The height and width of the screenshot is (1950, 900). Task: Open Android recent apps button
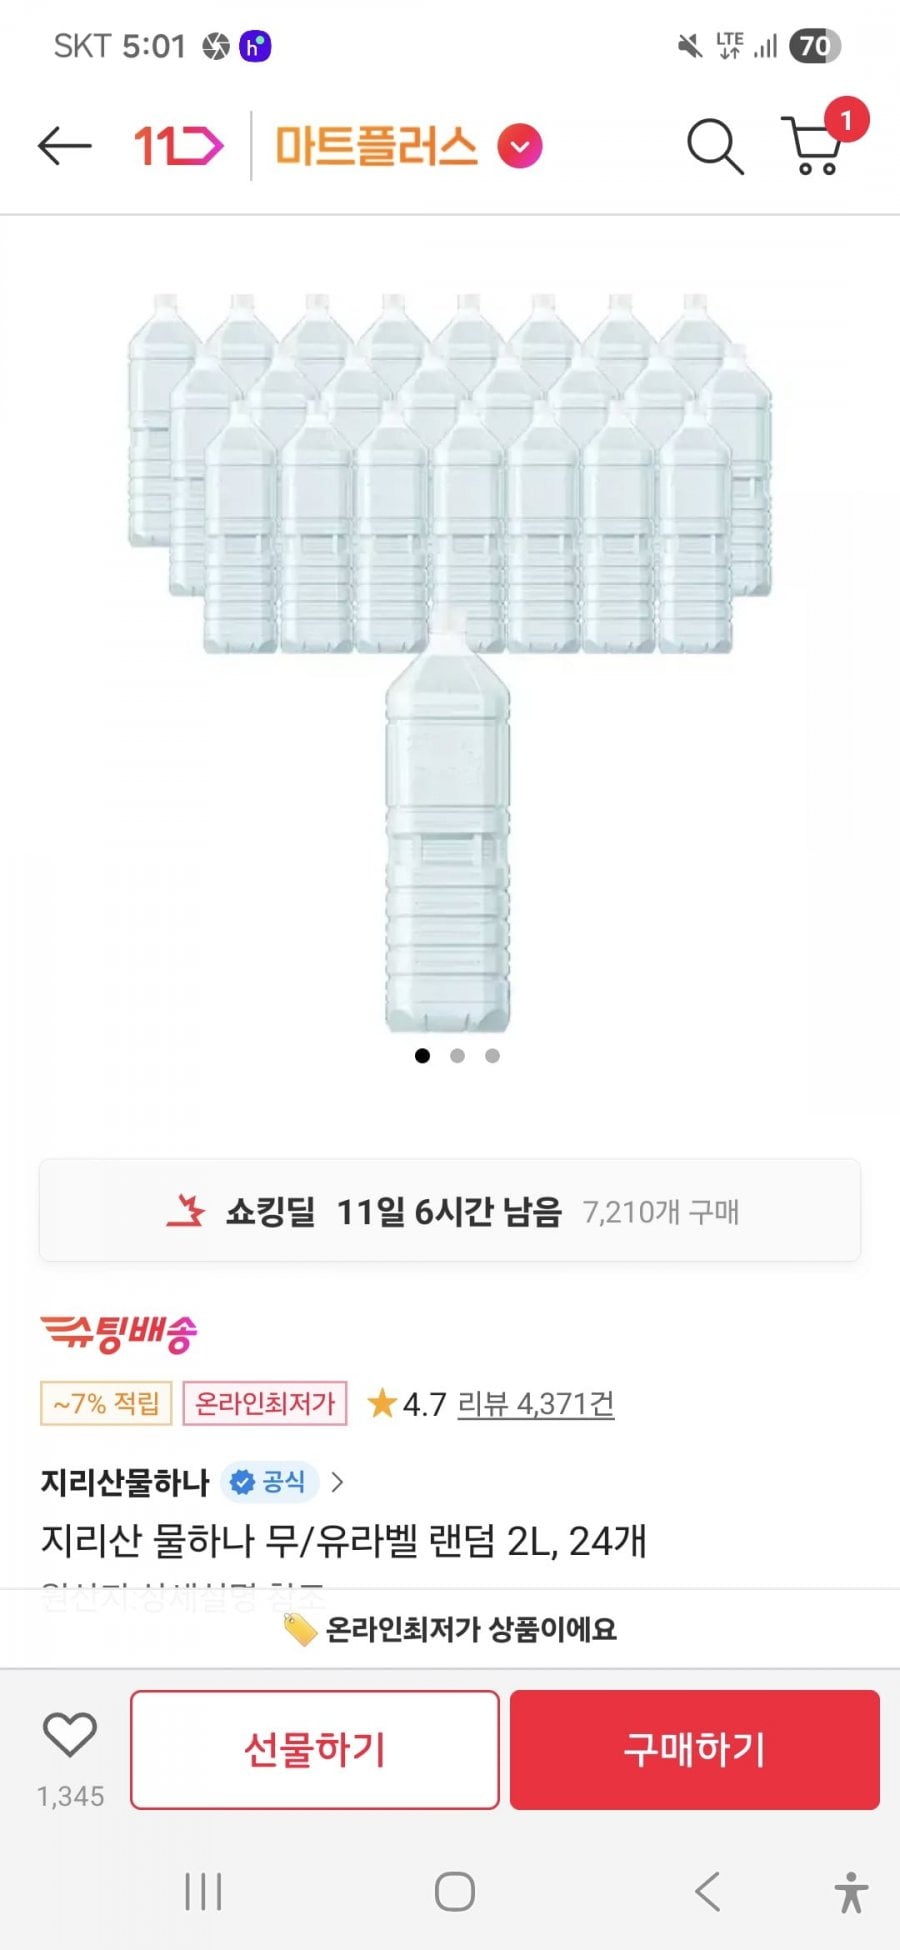203,1892
